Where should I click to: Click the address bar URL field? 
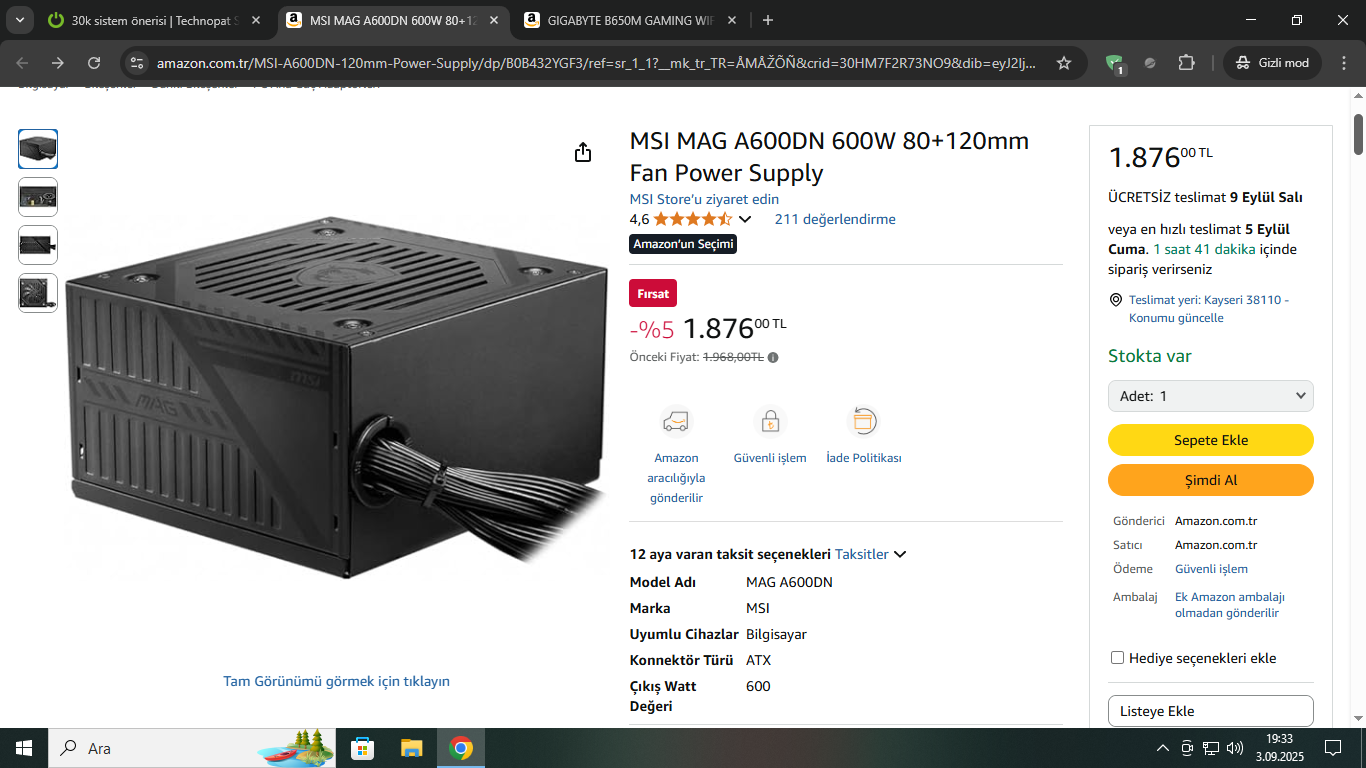point(595,63)
